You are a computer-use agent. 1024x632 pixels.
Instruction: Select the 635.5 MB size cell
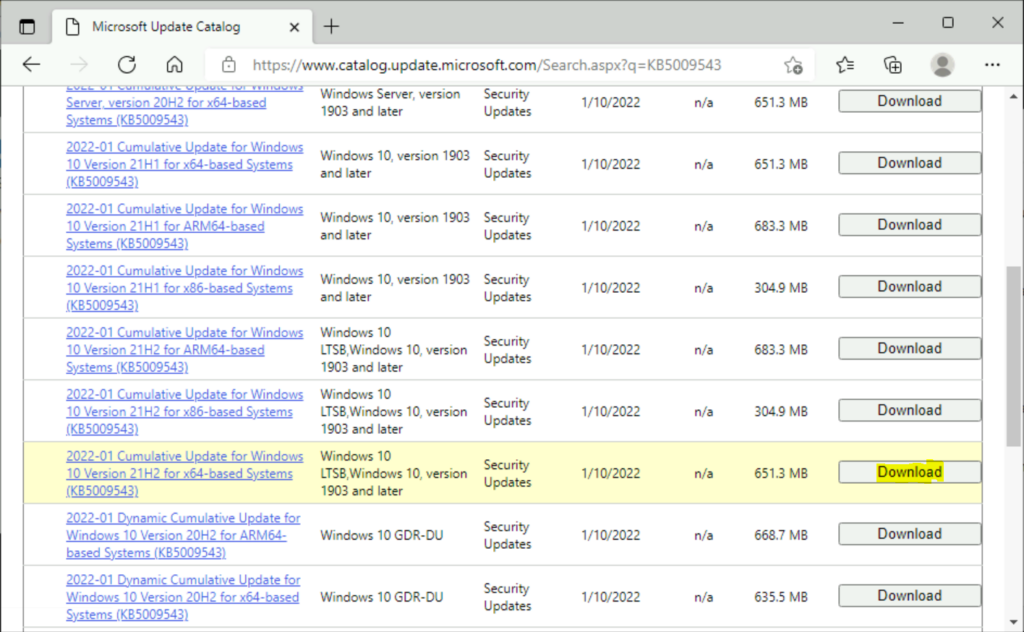coord(781,597)
